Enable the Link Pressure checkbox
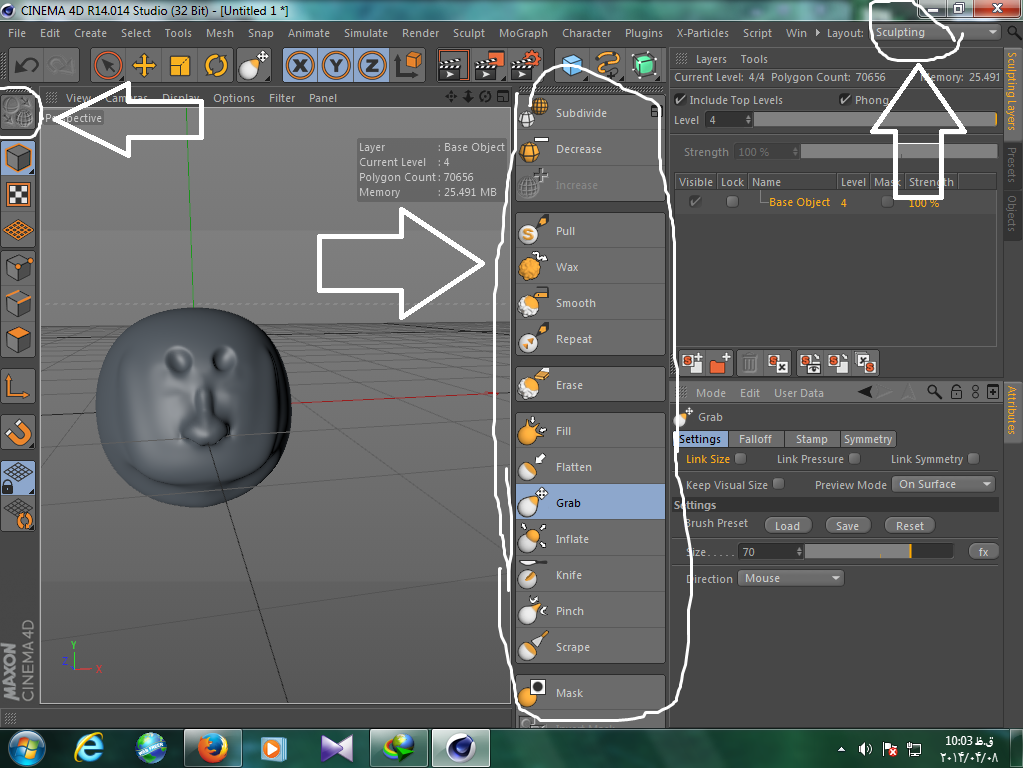 pos(855,459)
